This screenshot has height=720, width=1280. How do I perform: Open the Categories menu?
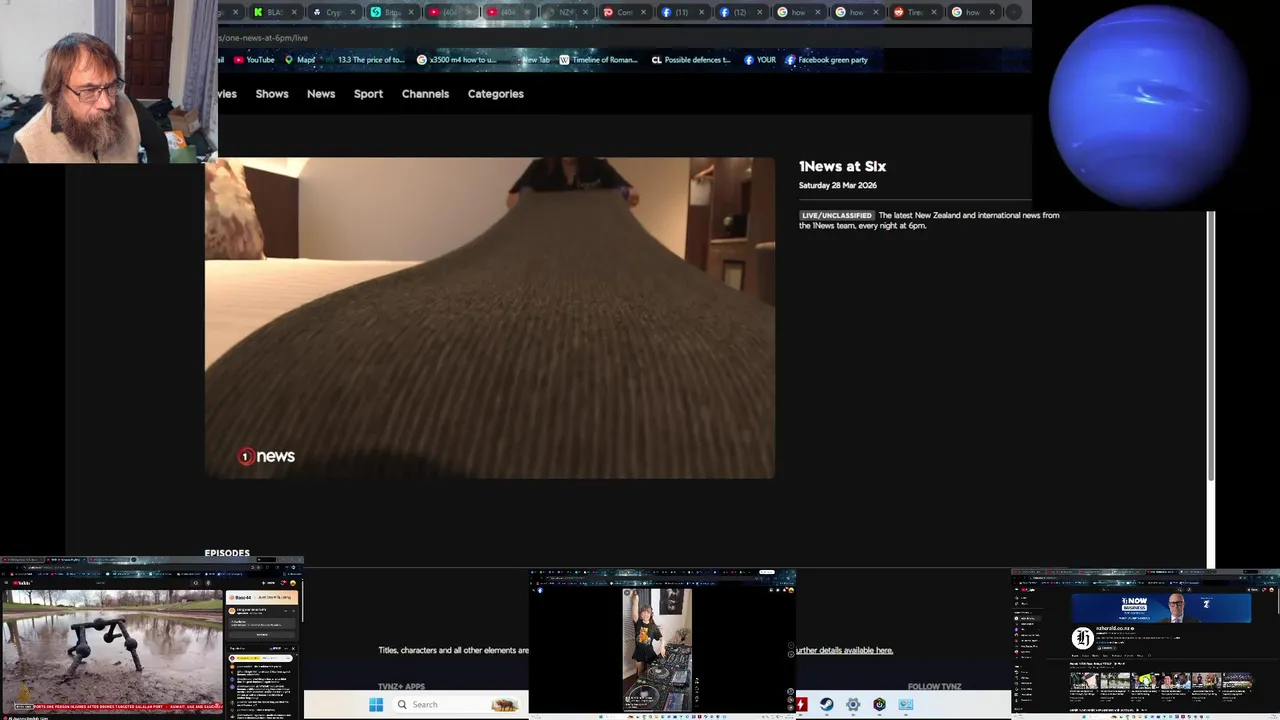tap(496, 94)
